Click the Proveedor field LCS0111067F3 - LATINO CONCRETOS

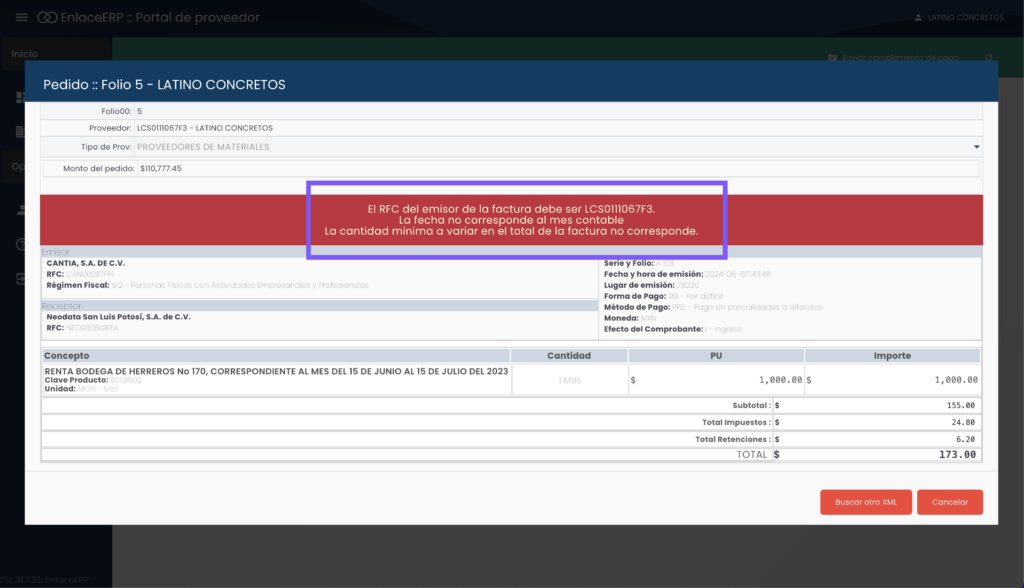[x=558, y=128]
